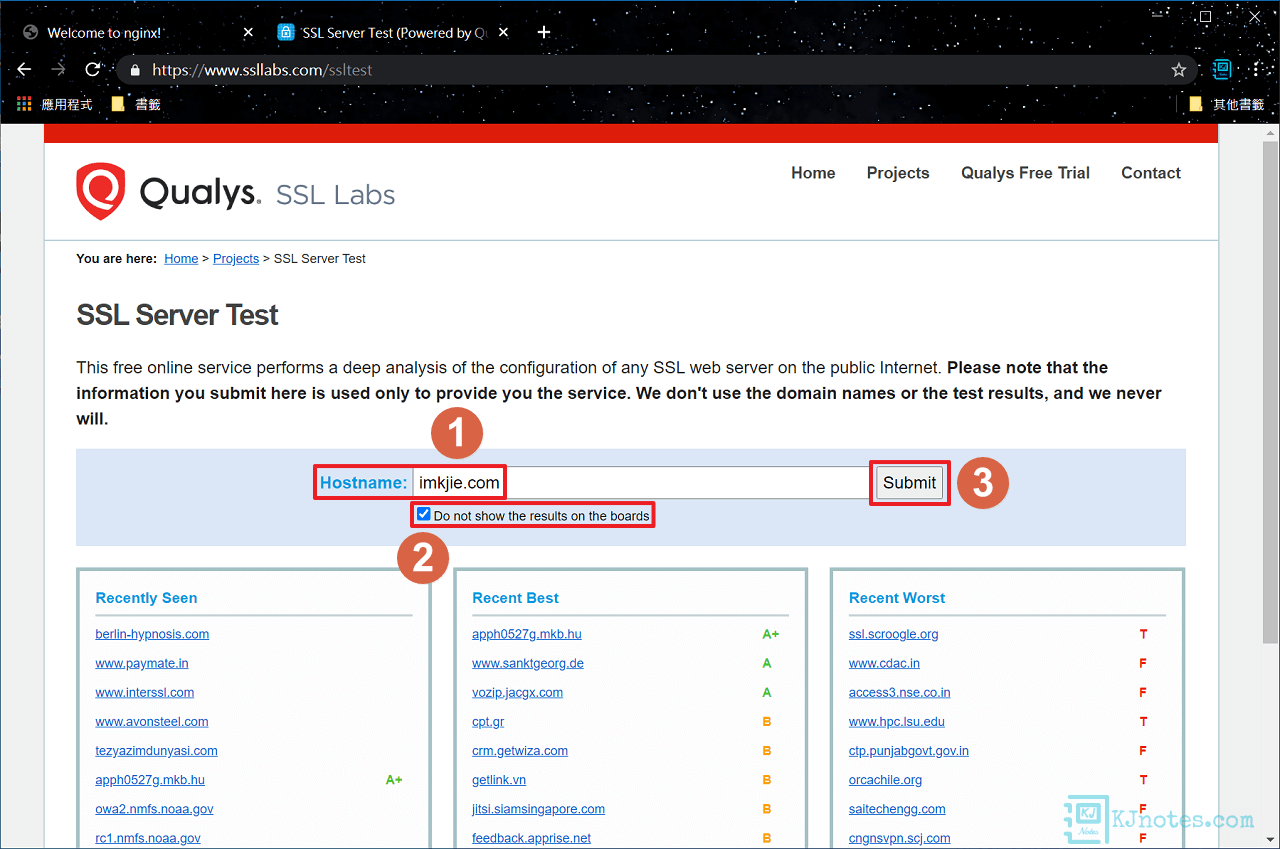Open the browser extension icon beside the star
The width and height of the screenshot is (1280, 849).
1222,69
